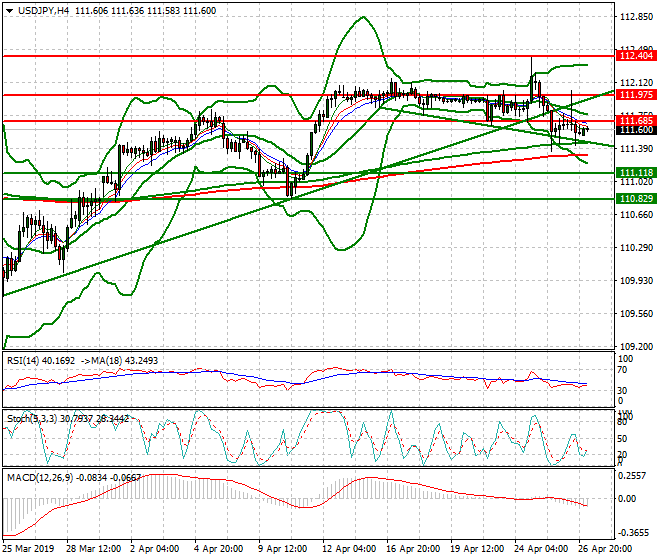Click the MACD scale value -0.3655
This screenshot has width=660, height=560.
[x=633, y=533]
